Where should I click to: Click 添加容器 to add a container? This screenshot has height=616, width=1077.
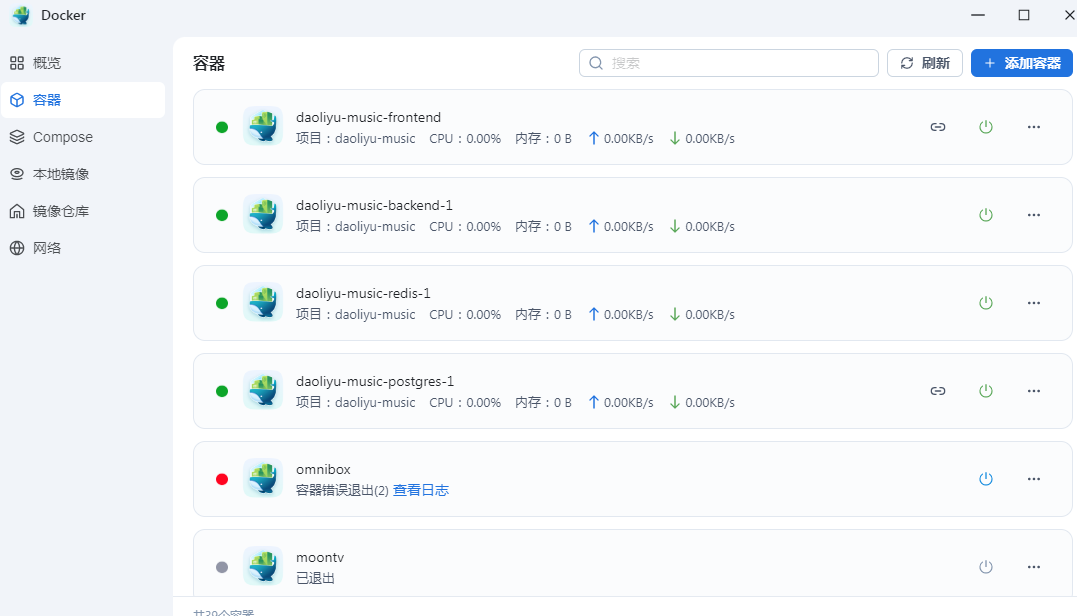[1021, 63]
